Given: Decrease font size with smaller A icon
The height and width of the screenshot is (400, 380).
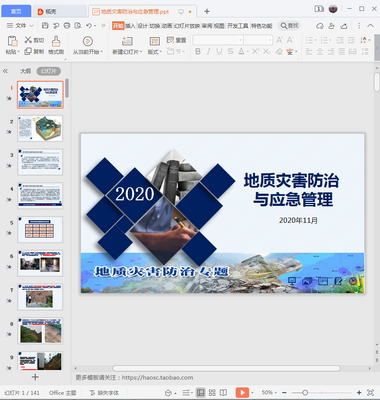Looking at the screenshot, I should coord(290,40).
